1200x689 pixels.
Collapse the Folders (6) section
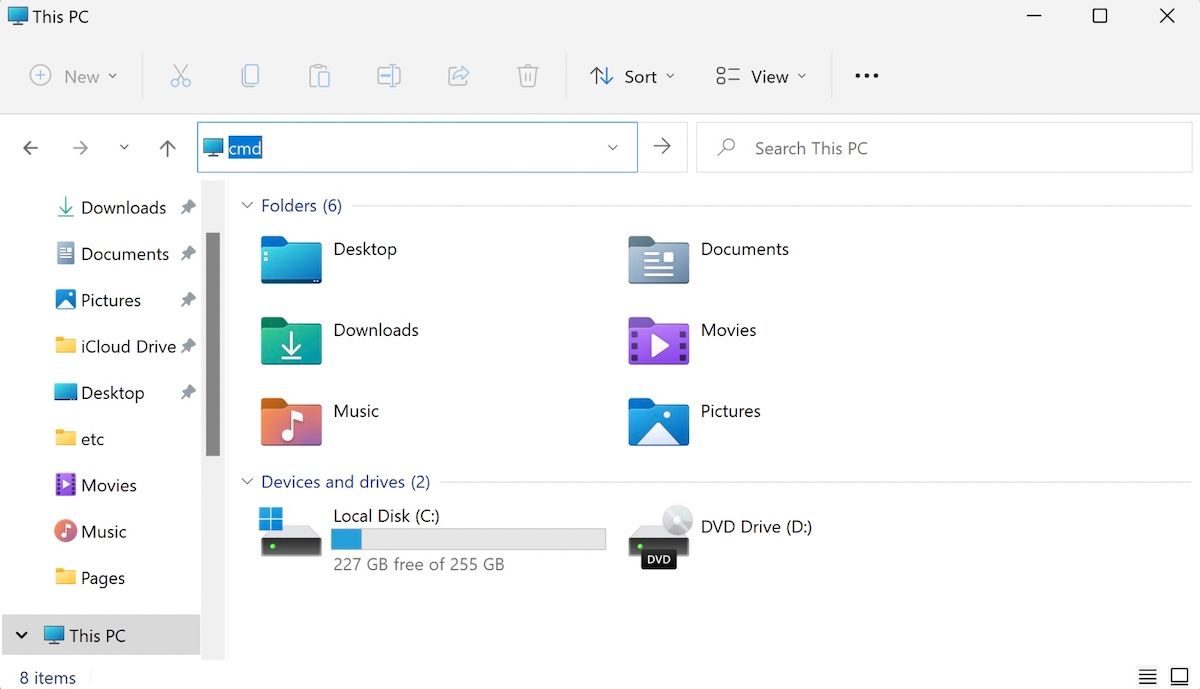247,205
